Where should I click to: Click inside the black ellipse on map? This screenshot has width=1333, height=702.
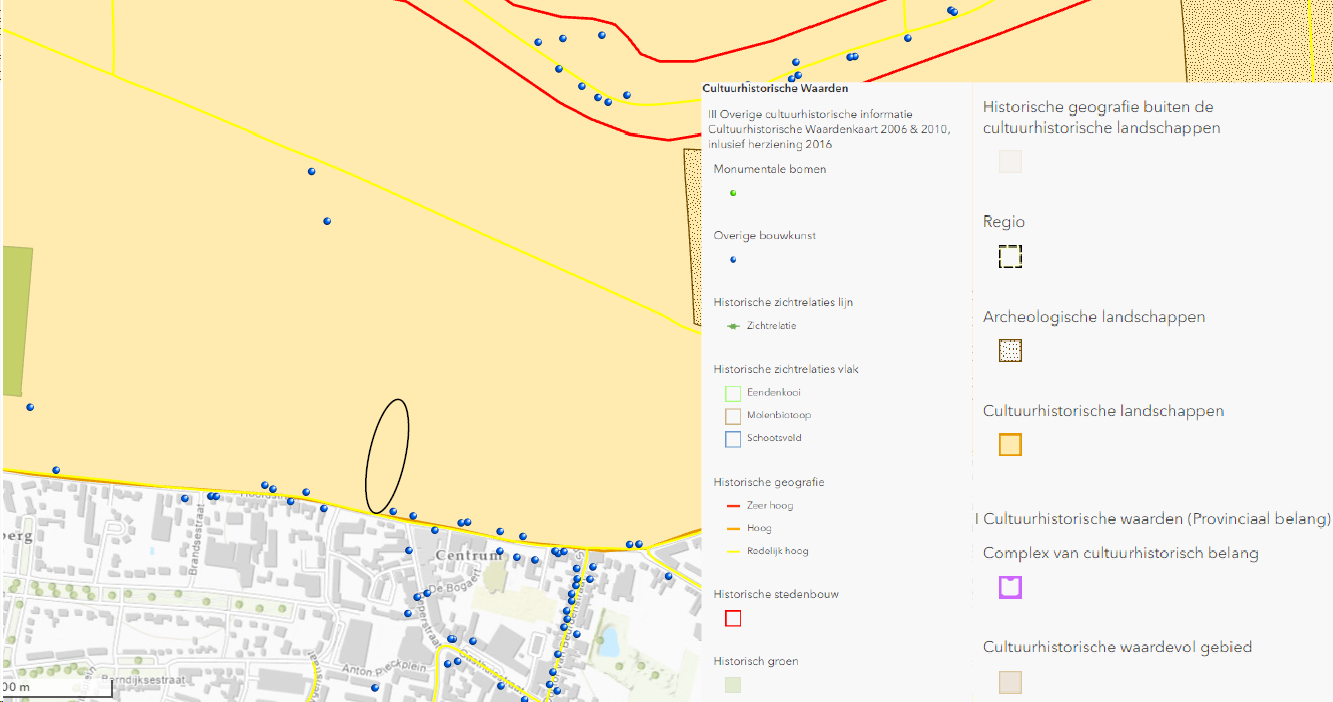(x=387, y=455)
